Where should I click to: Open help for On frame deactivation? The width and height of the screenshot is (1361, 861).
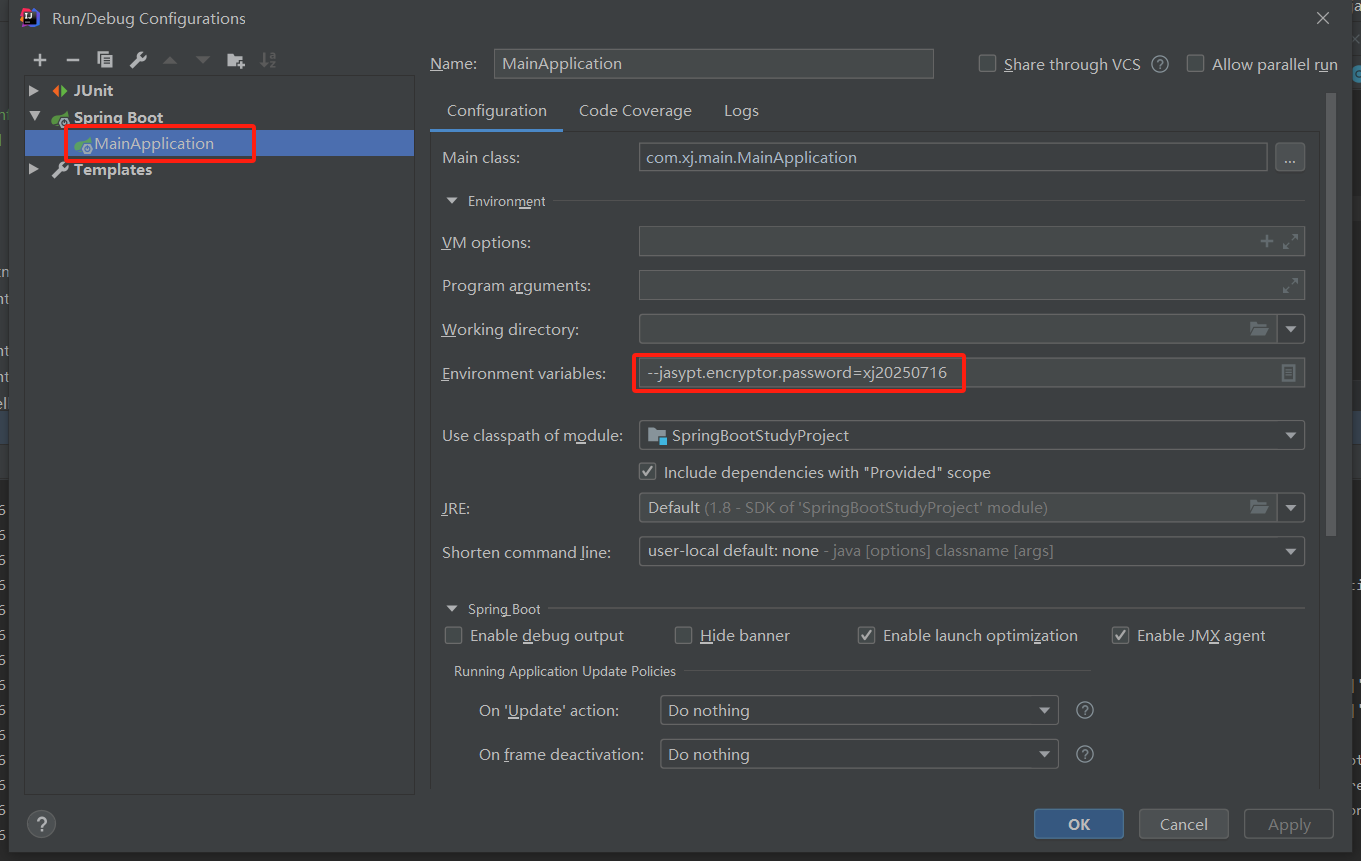tap(1084, 754)
